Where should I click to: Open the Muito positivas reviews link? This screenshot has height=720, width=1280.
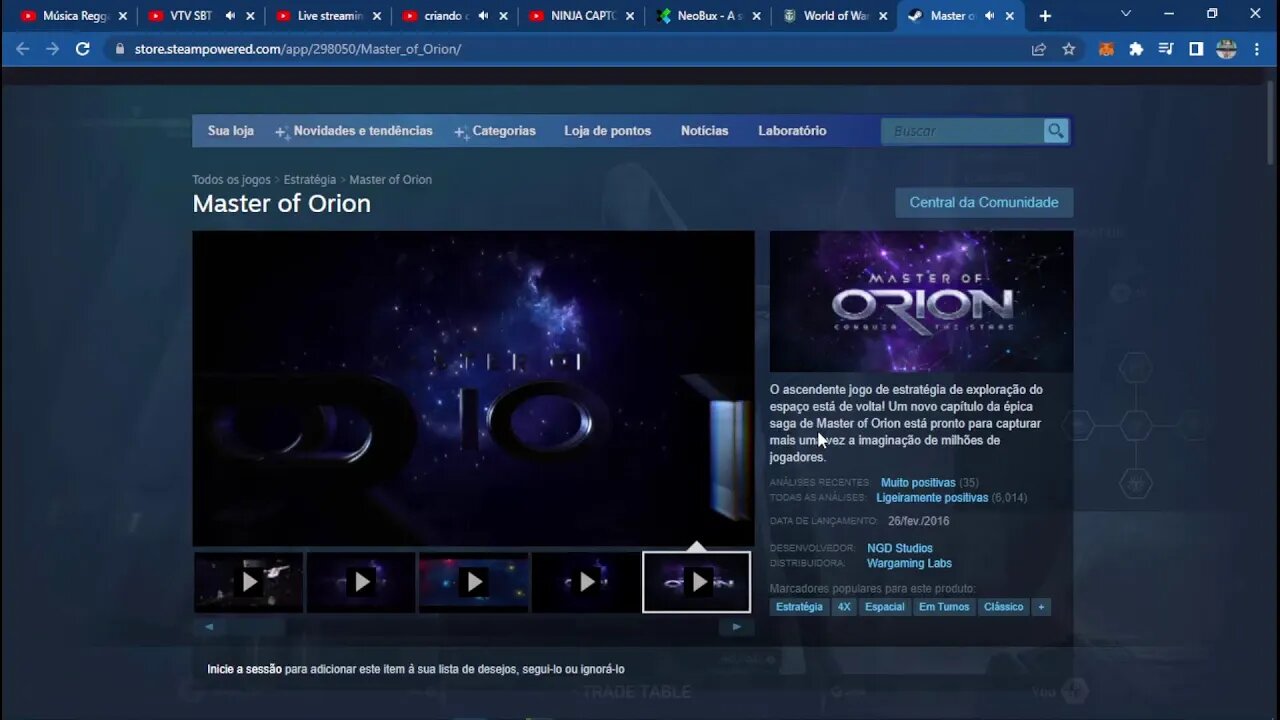(x=918, y=482)
